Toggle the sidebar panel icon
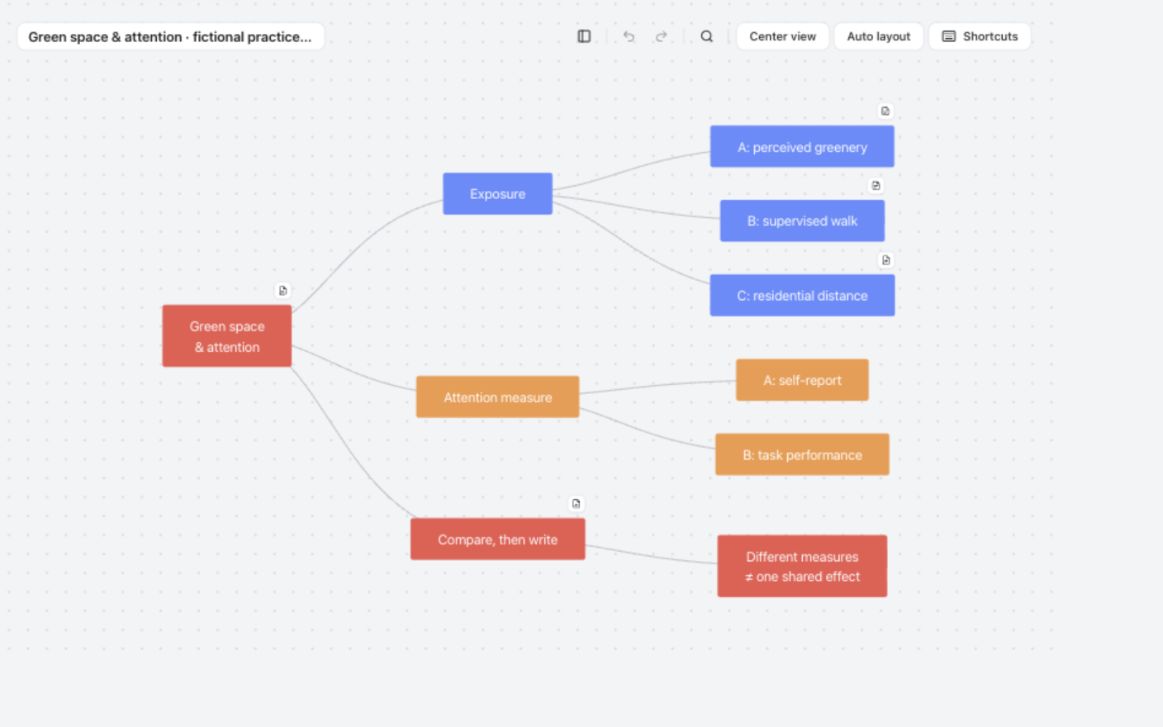The height and width of the screenshot is (727, 1163). 584,36
